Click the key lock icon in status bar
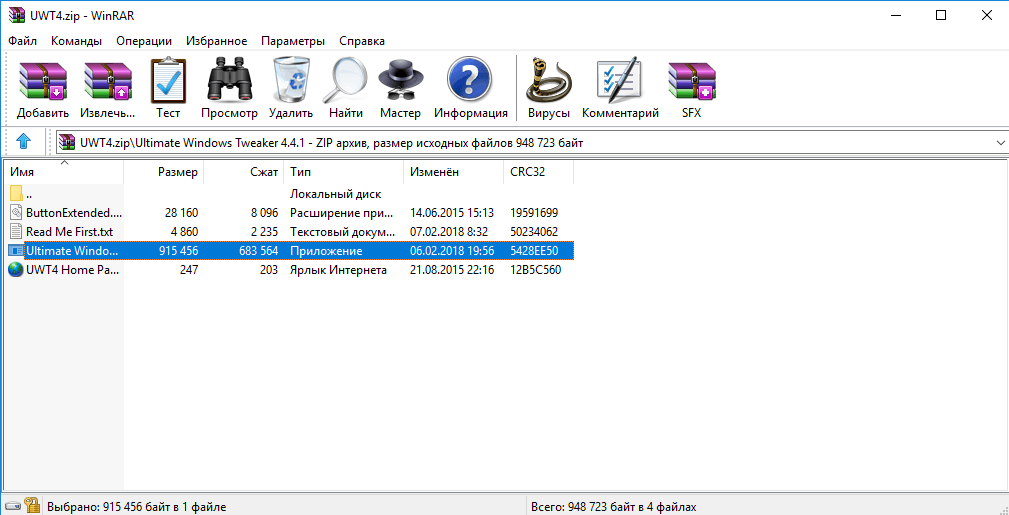 point(32,505)
